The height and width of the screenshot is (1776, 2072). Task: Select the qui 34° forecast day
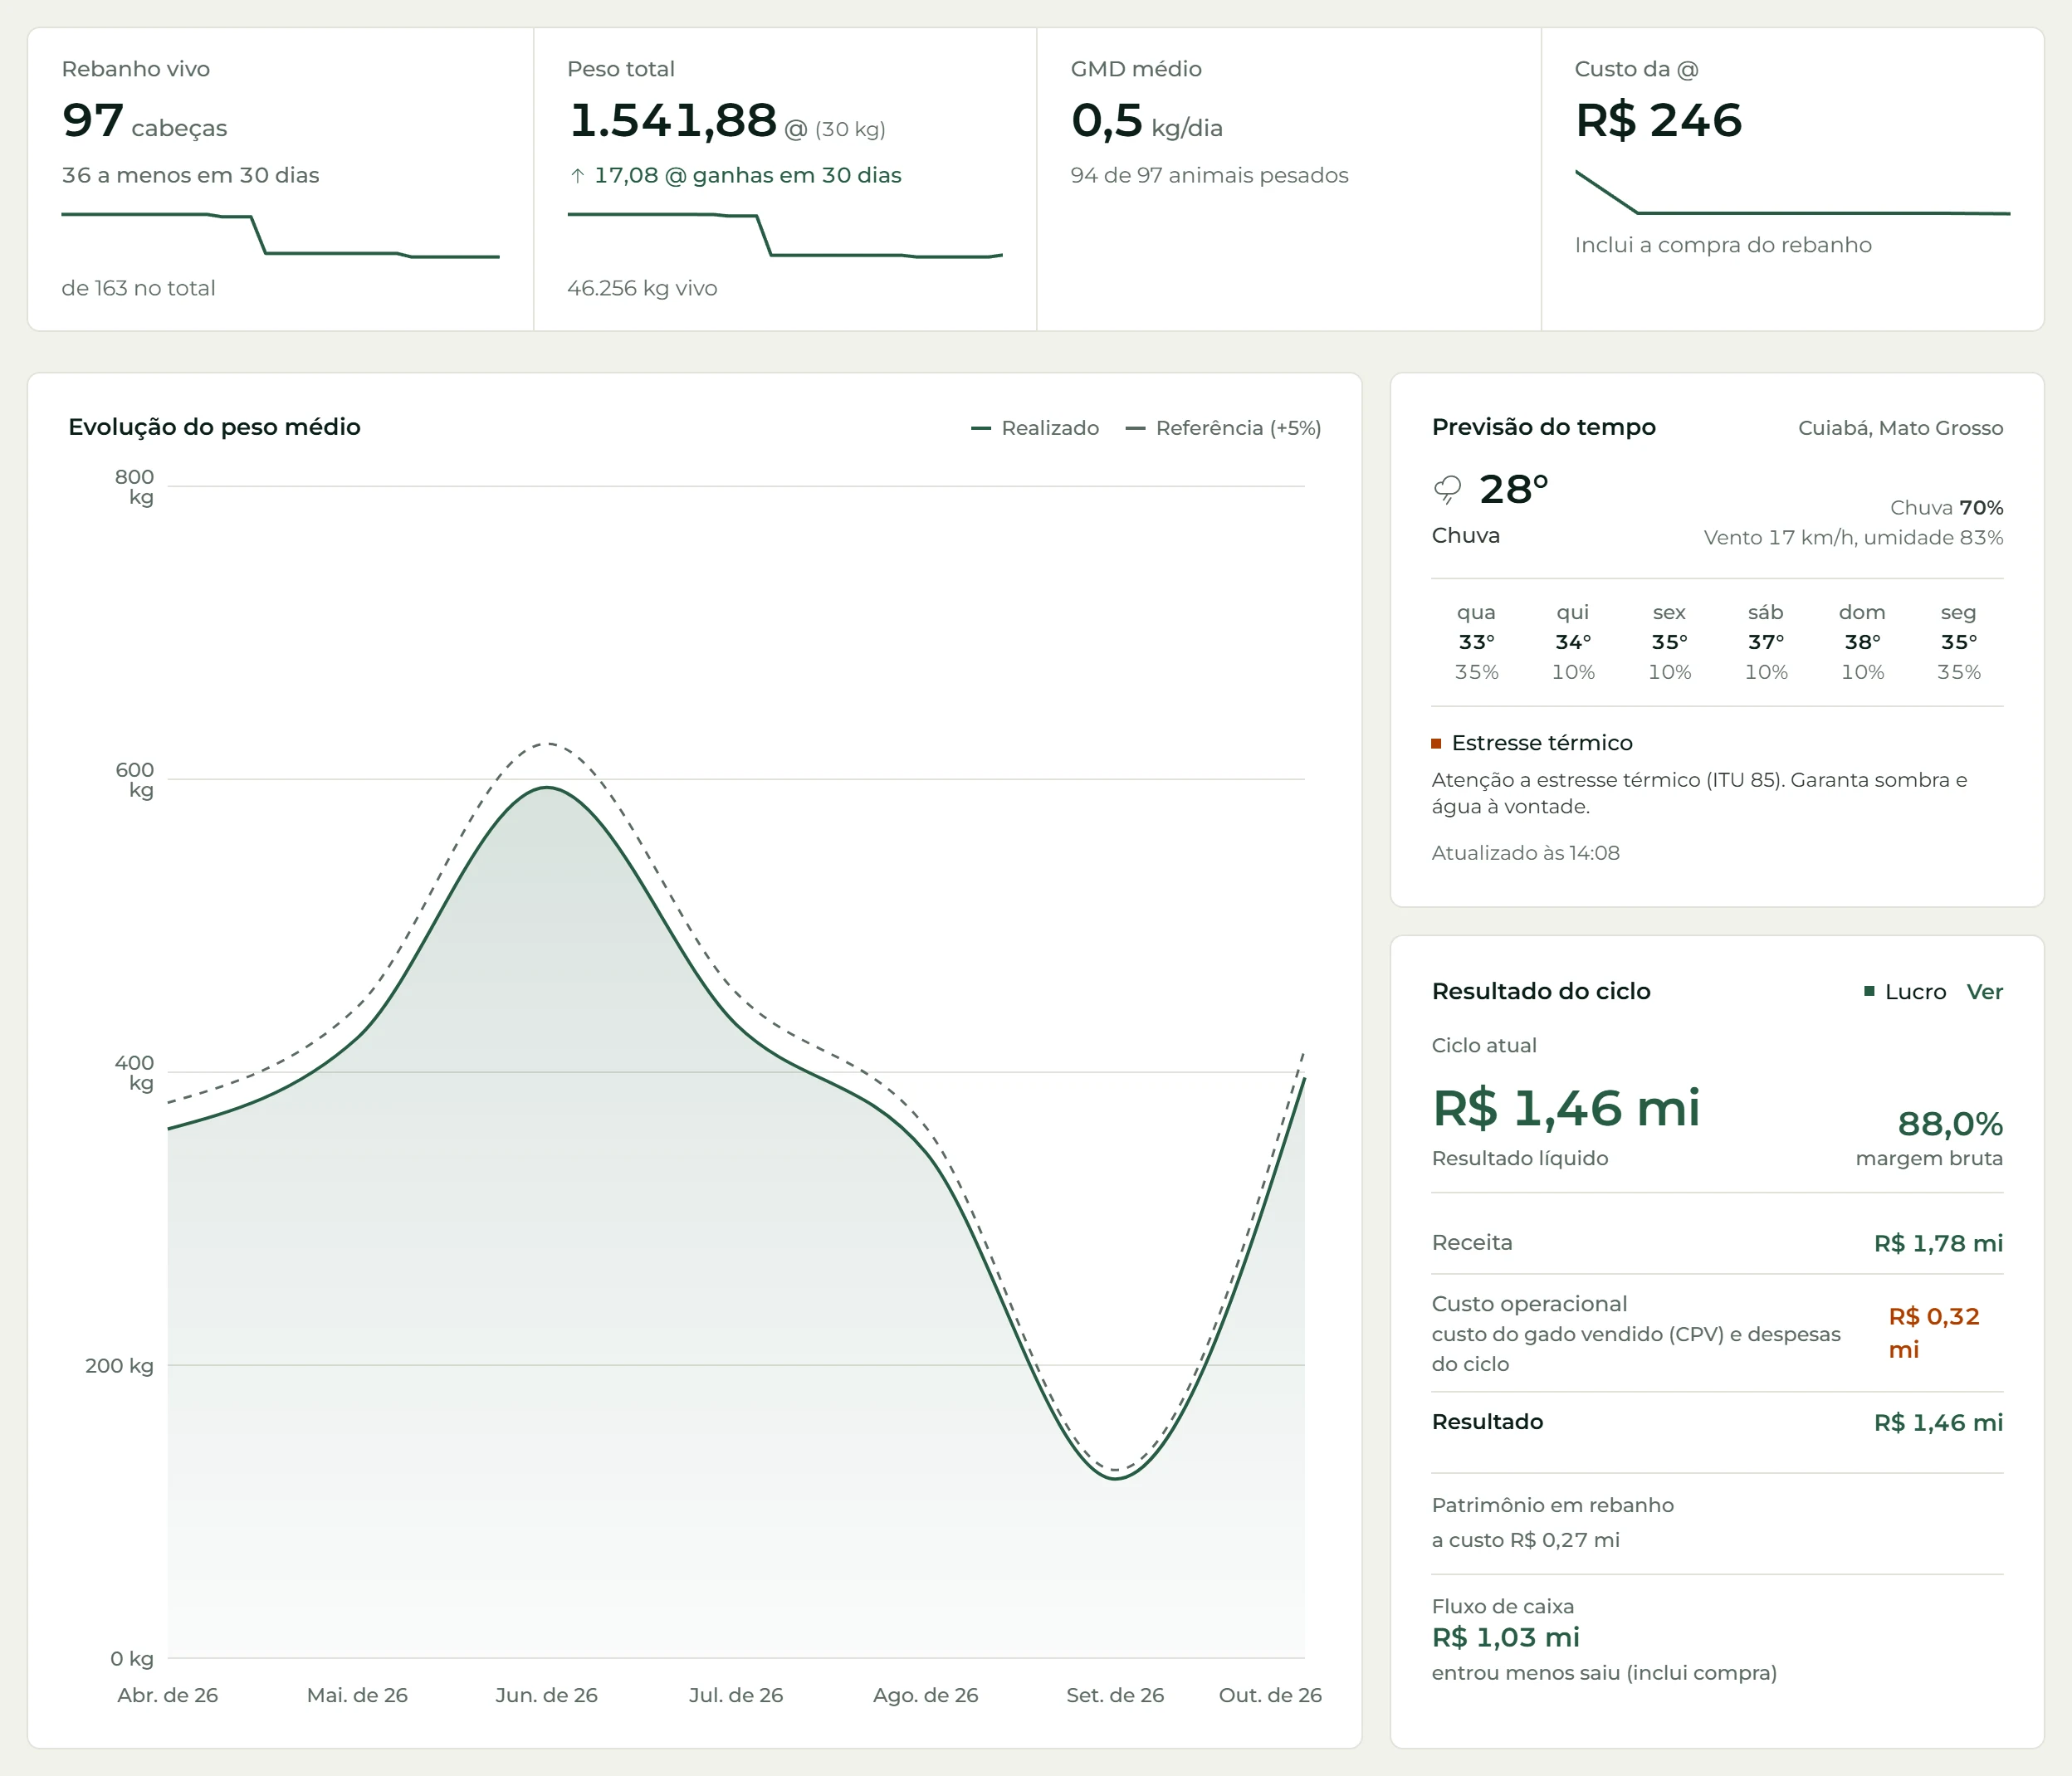point(1573,642)
